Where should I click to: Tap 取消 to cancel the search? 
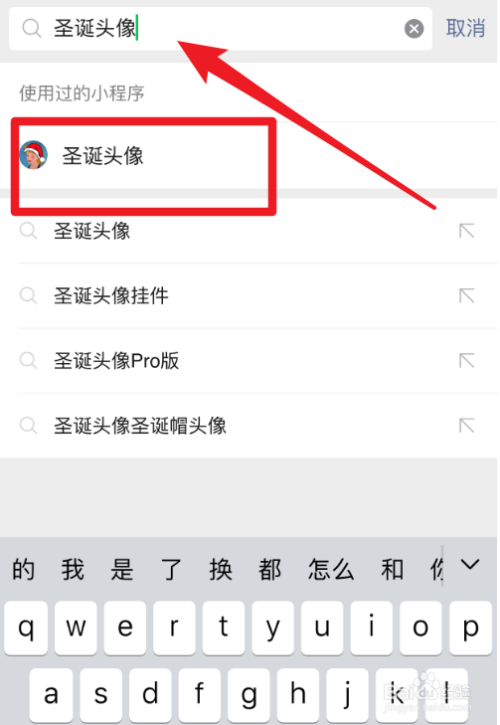click(465, 28)
